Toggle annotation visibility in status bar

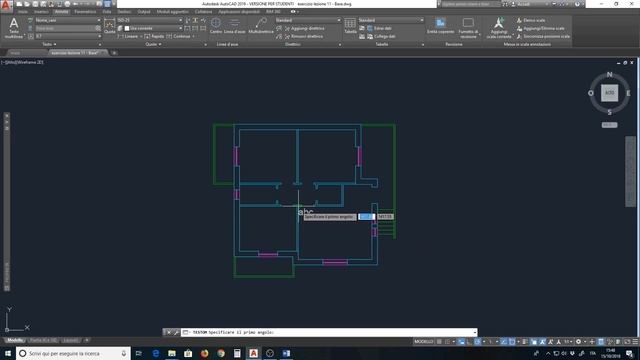[542, 342]
